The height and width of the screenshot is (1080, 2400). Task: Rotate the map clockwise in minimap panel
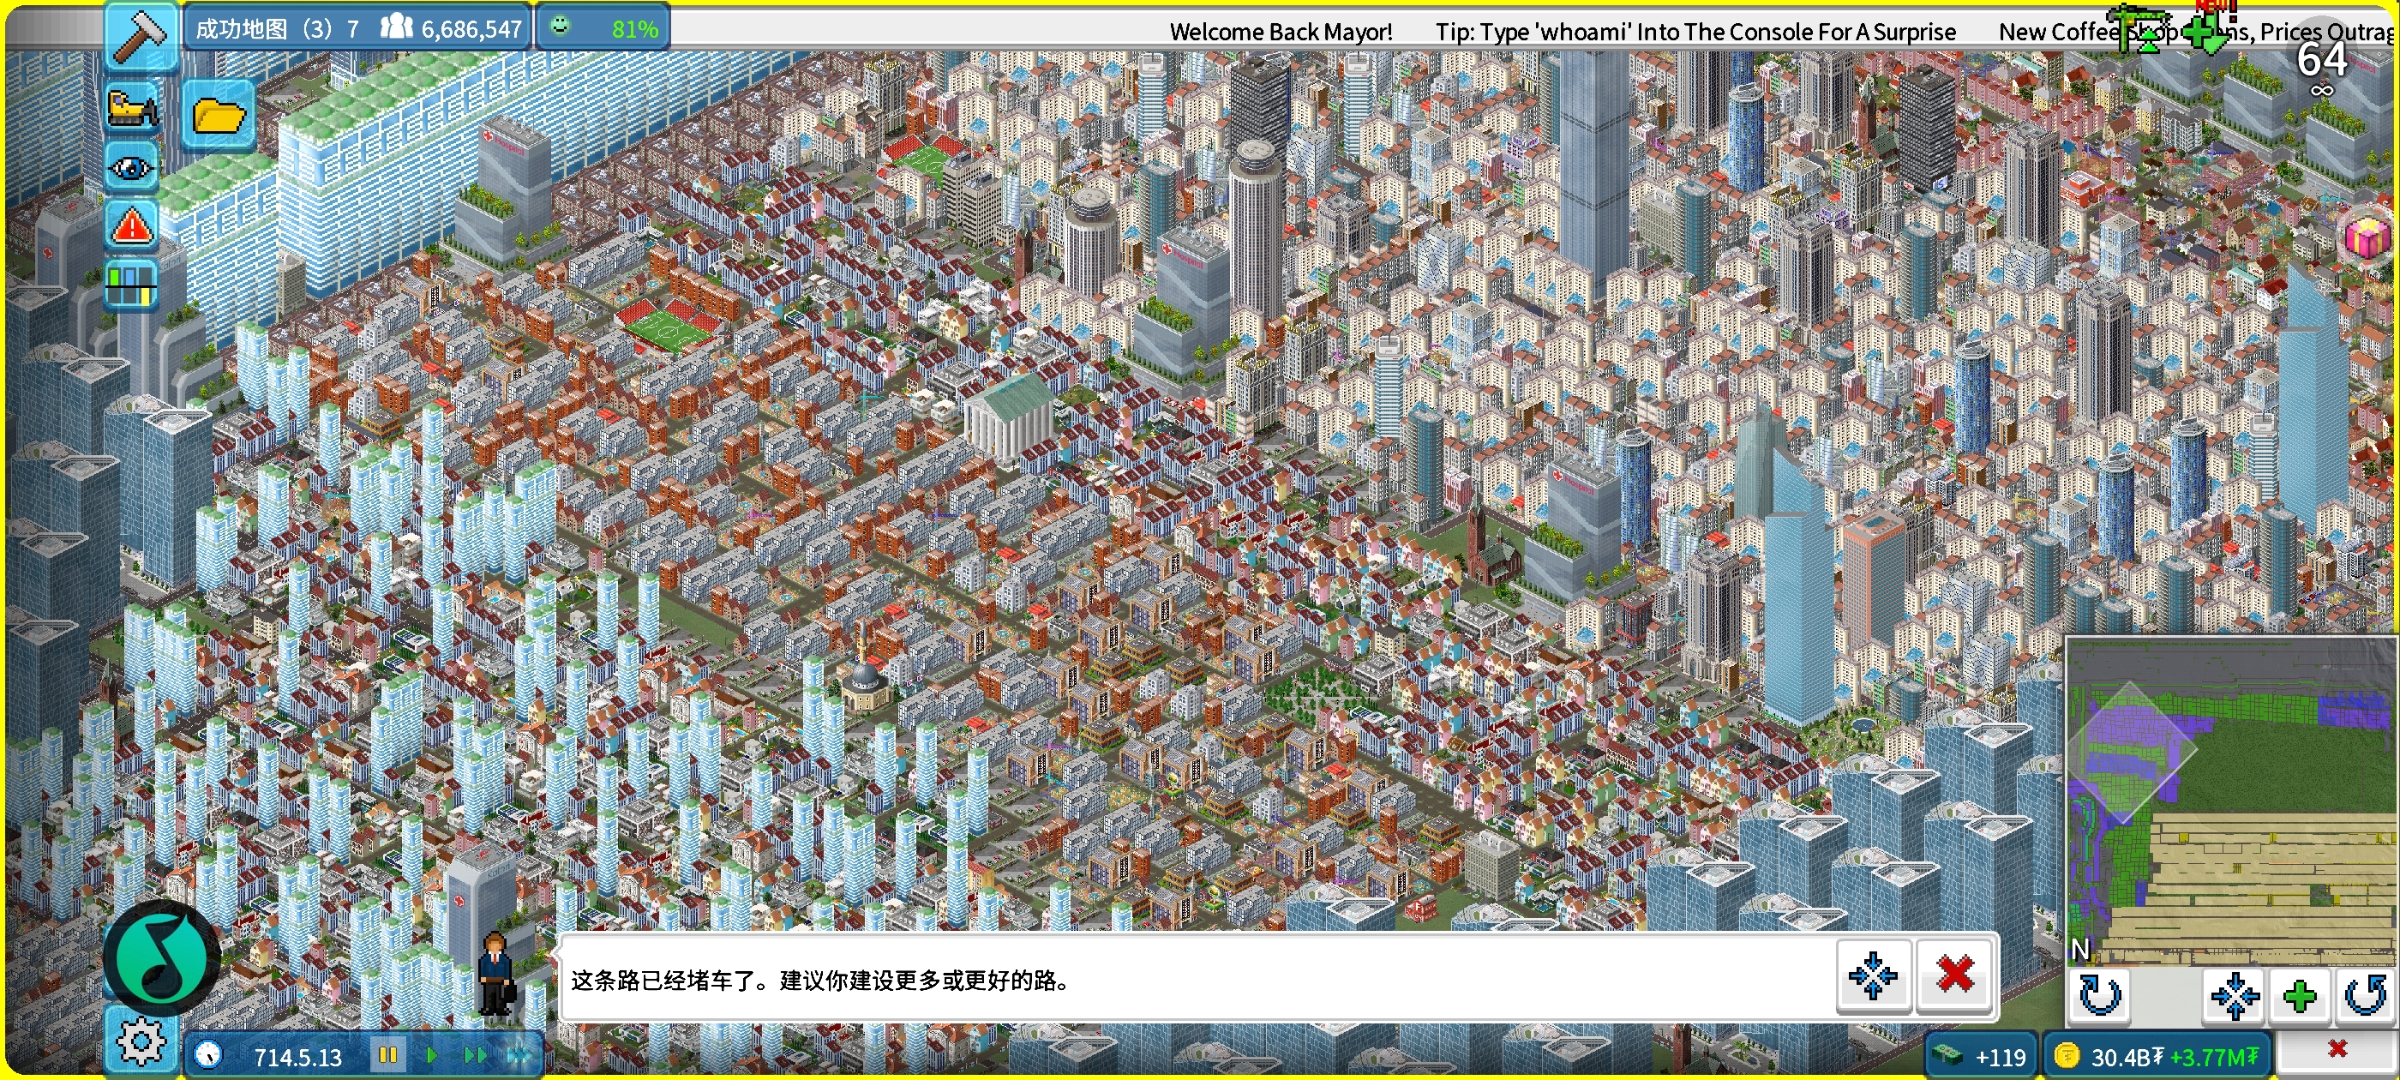[2099, 995]
